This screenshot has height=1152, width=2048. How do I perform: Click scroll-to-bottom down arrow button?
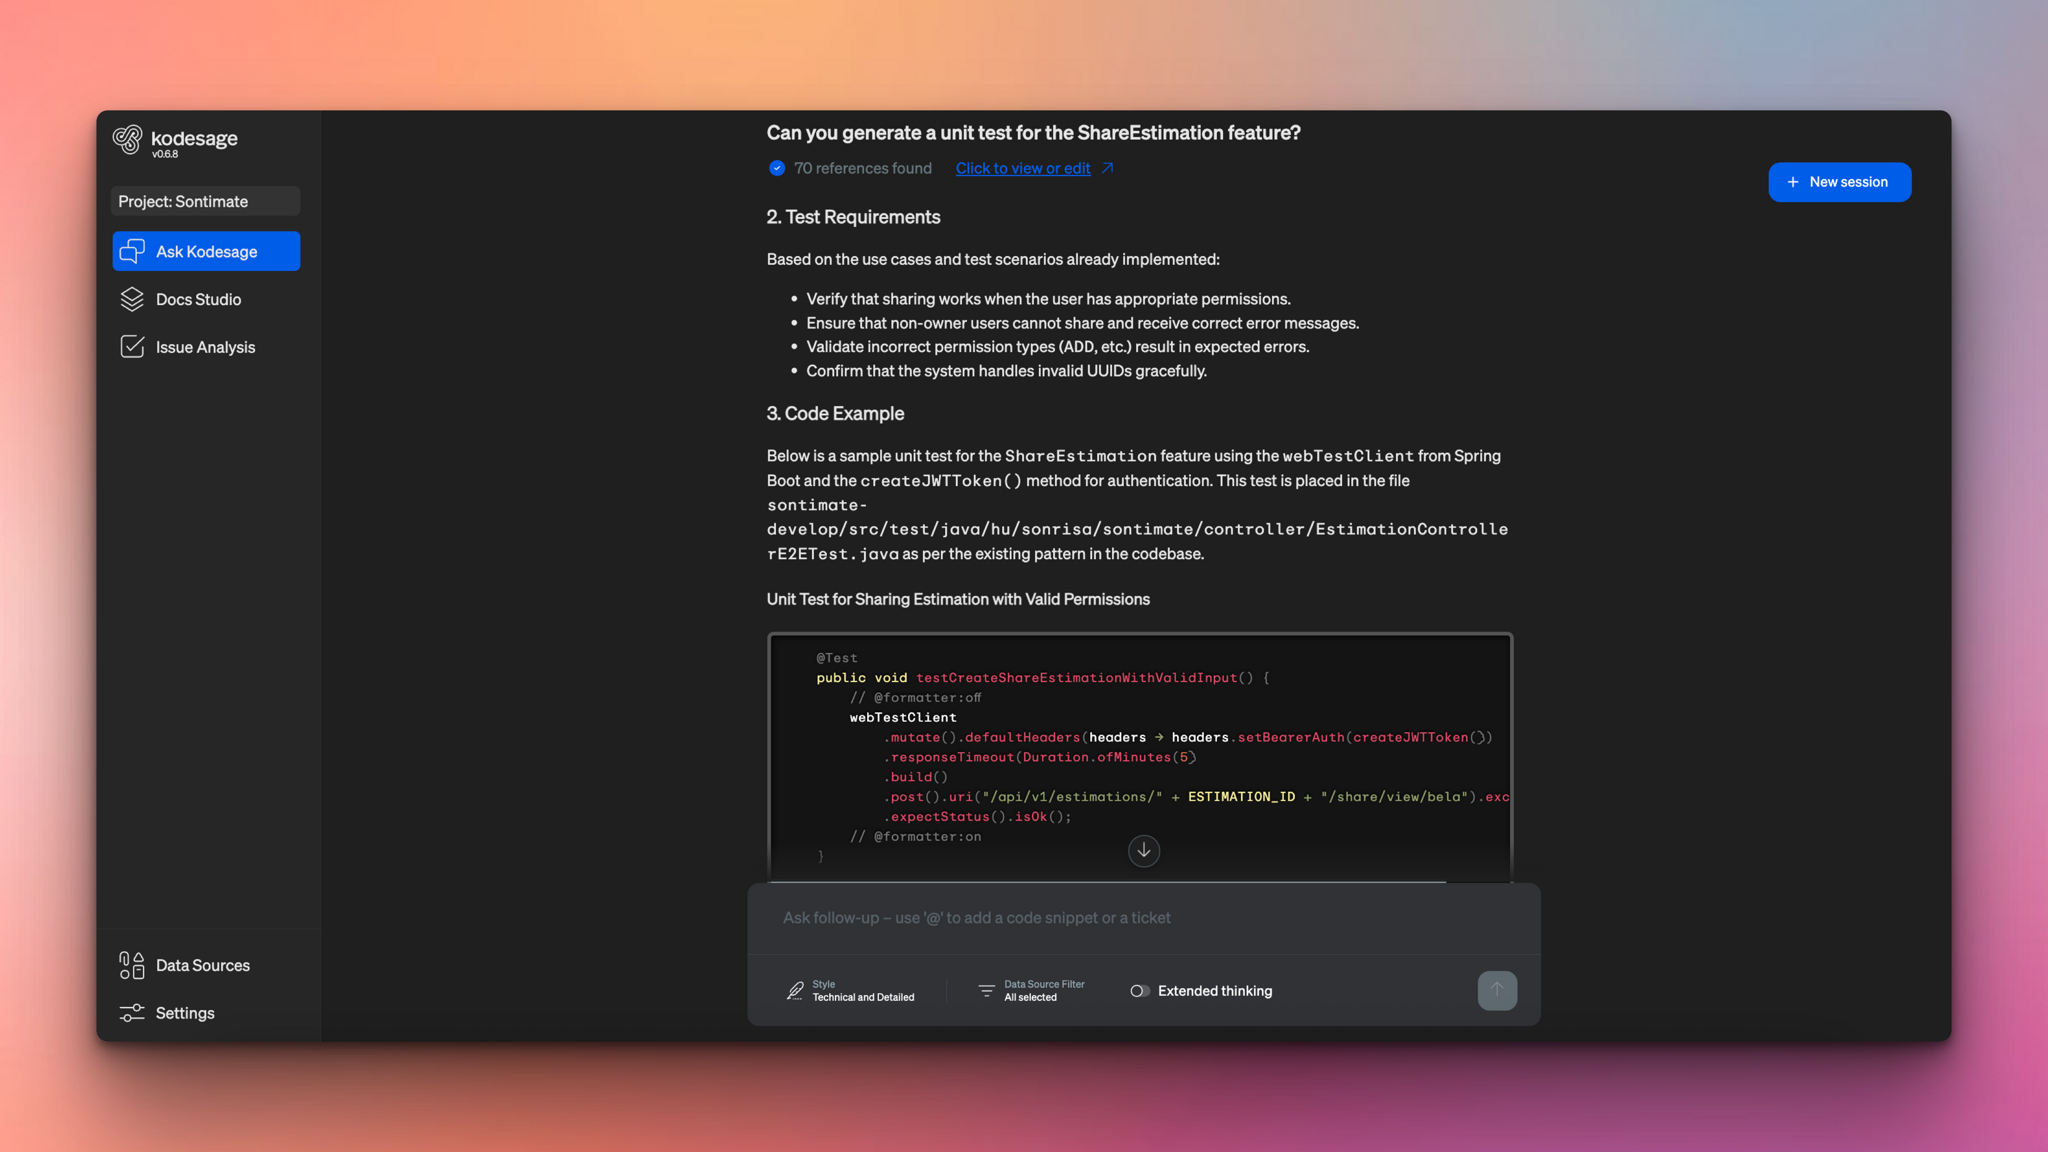click(x=1144, y=851)
